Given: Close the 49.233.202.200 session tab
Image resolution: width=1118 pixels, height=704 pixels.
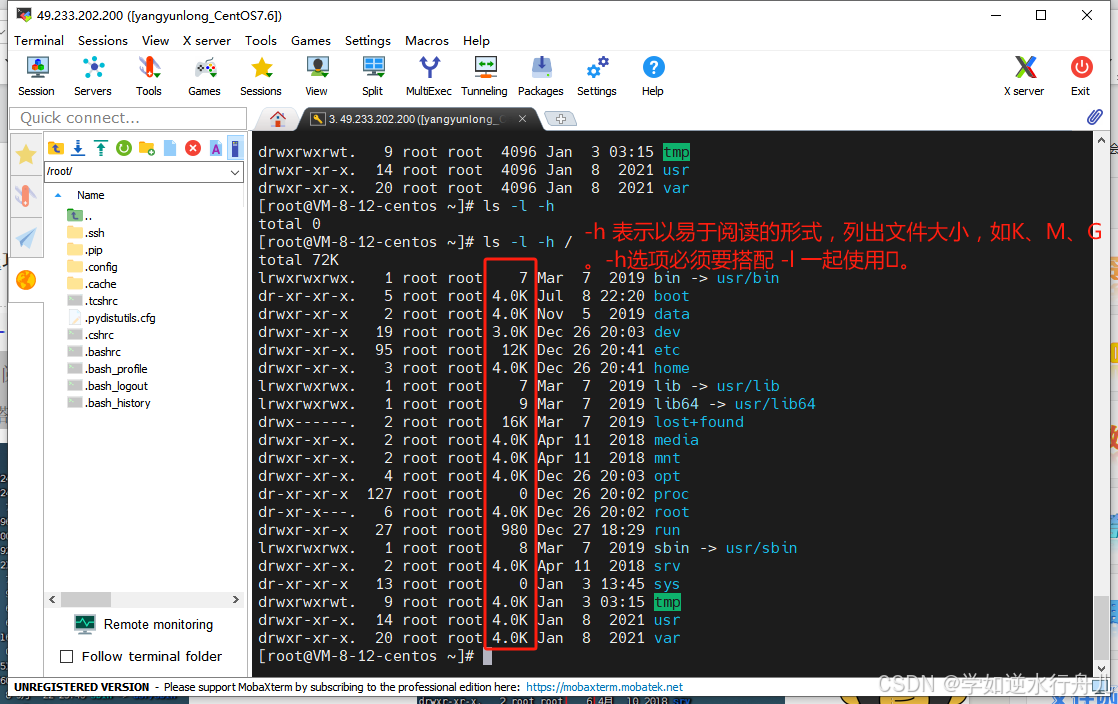Looking at the screenshot, I should (523, 119).
